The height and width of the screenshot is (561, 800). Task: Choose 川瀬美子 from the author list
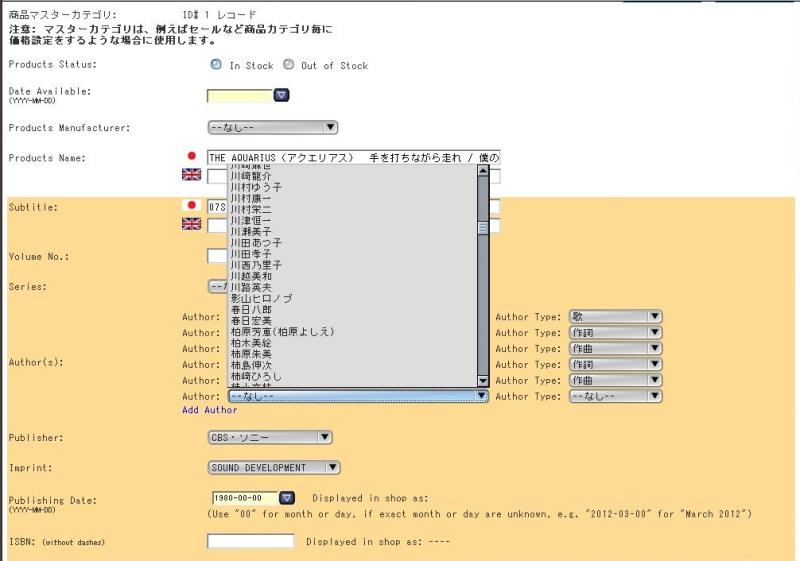pos(353,232)
